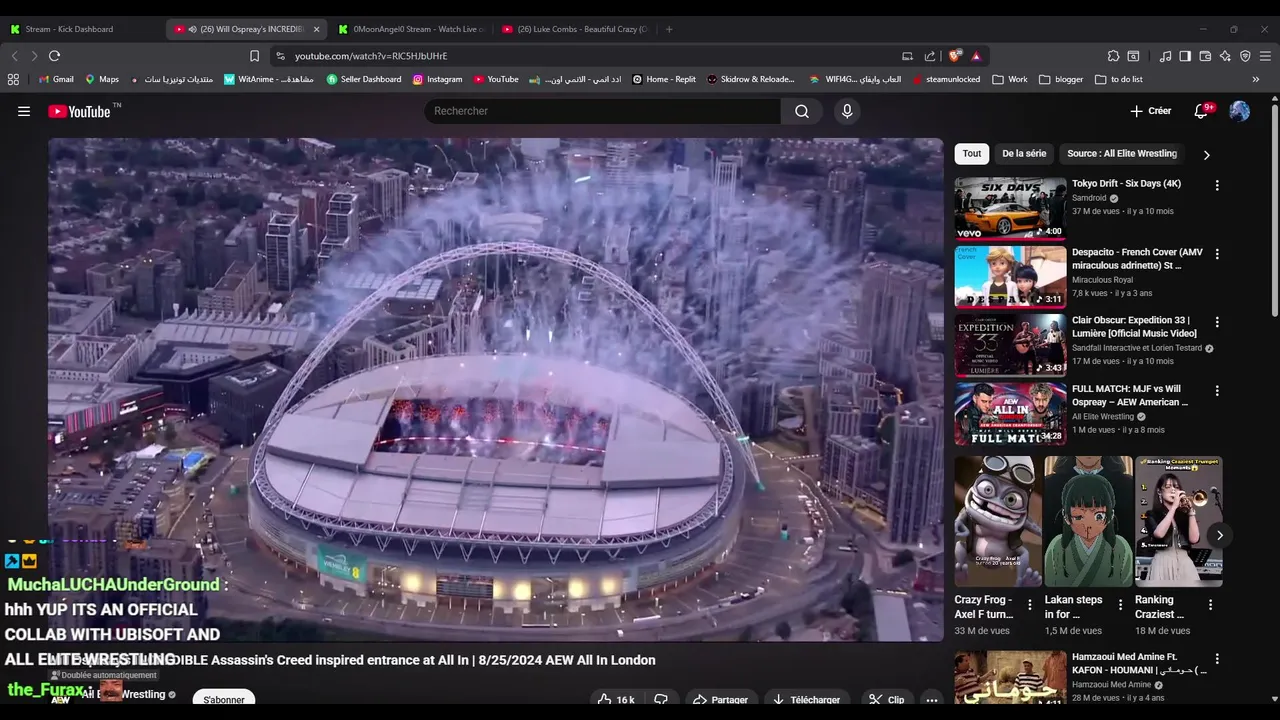Screen dimensions: 1280x720
Task: Show next shorts with the arrow
Action: [x=1219, y=535]
